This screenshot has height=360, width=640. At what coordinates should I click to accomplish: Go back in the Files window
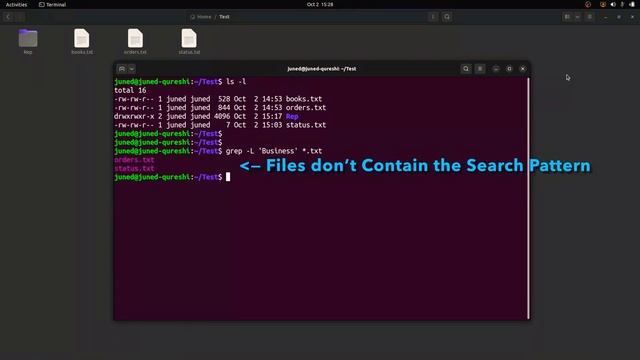click(x=8, y=17)
